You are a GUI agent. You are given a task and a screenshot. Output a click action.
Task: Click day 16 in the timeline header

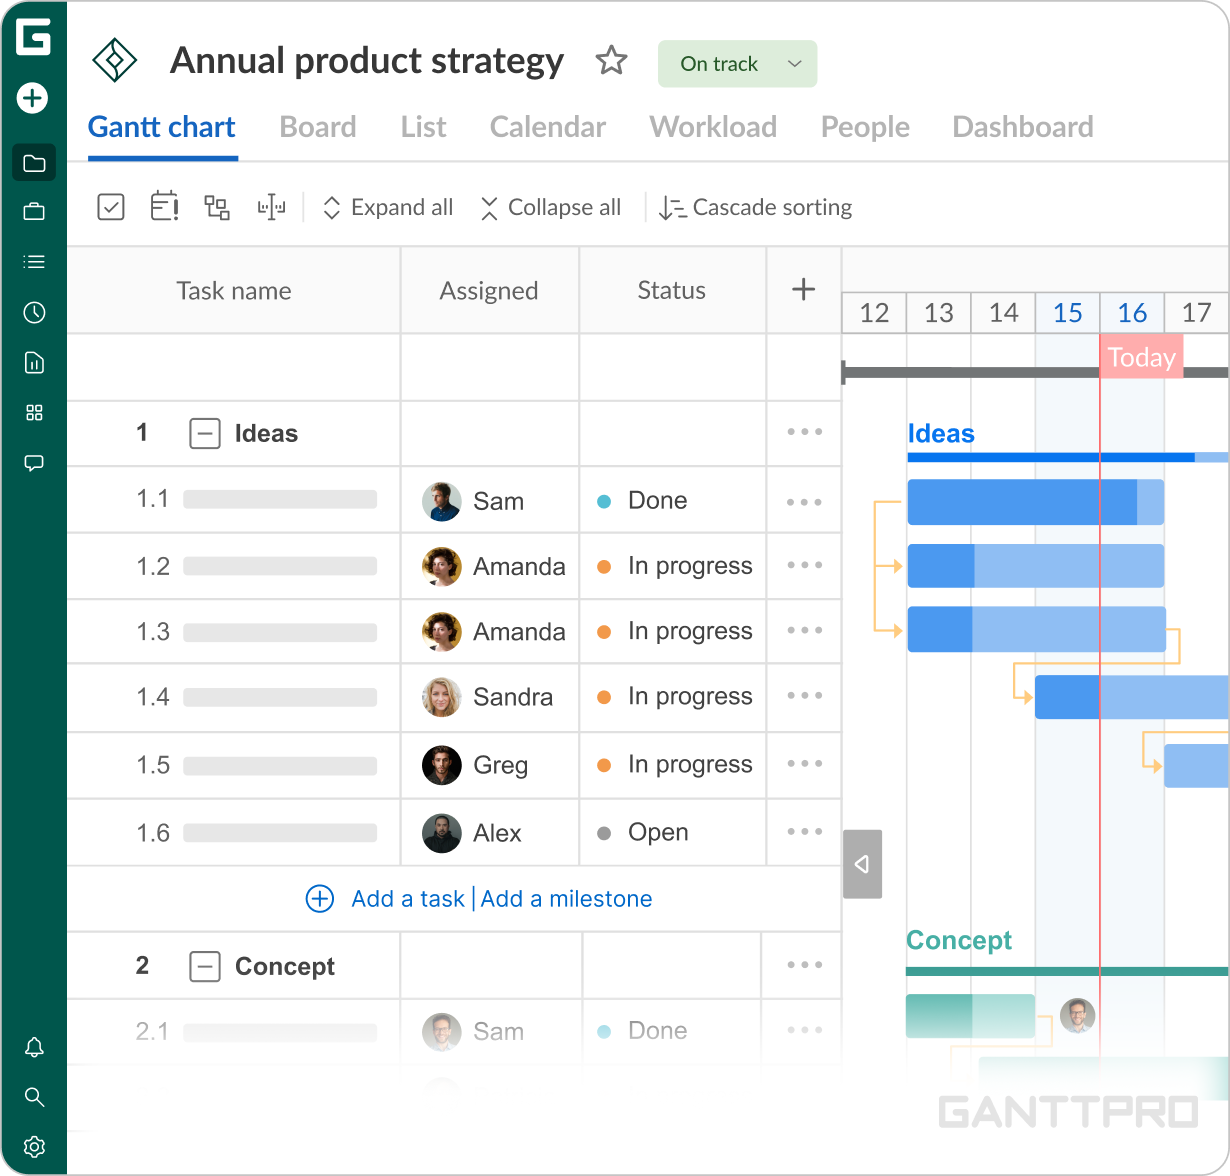[x=1131, y=313]
